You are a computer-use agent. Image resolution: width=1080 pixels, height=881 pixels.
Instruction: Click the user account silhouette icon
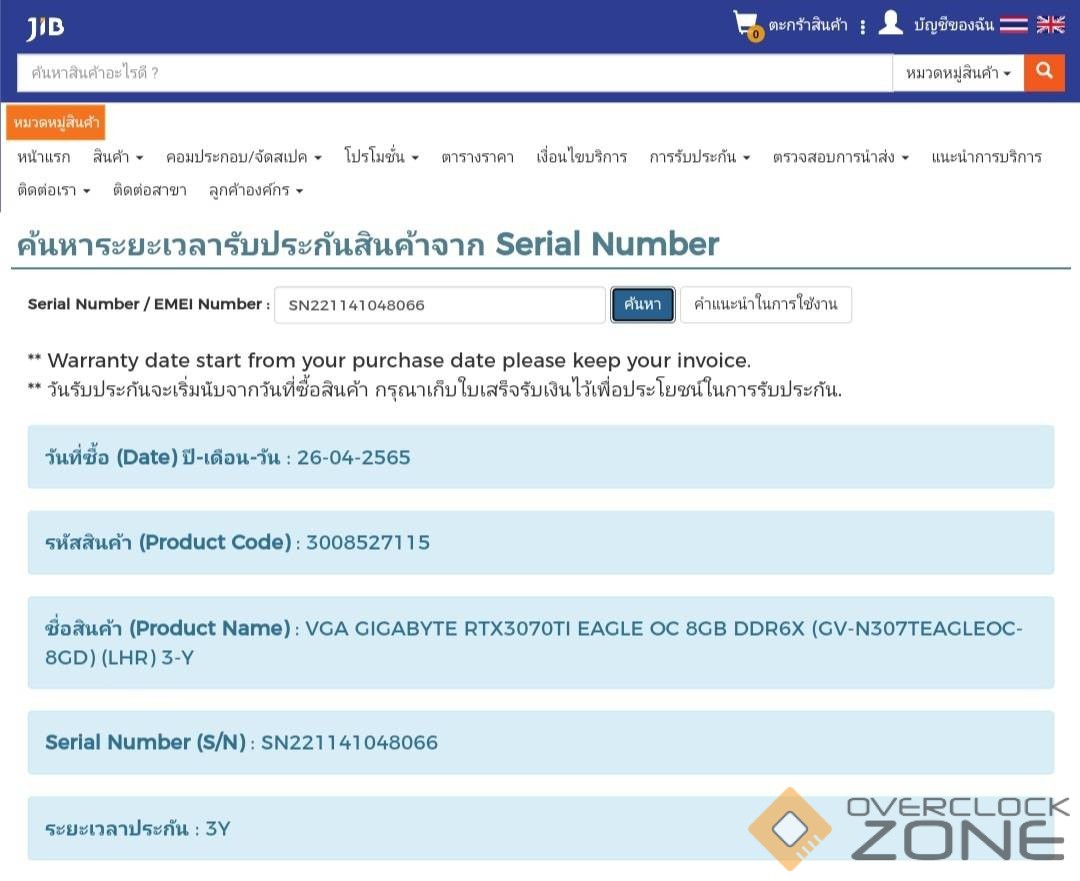pos(891,23)
